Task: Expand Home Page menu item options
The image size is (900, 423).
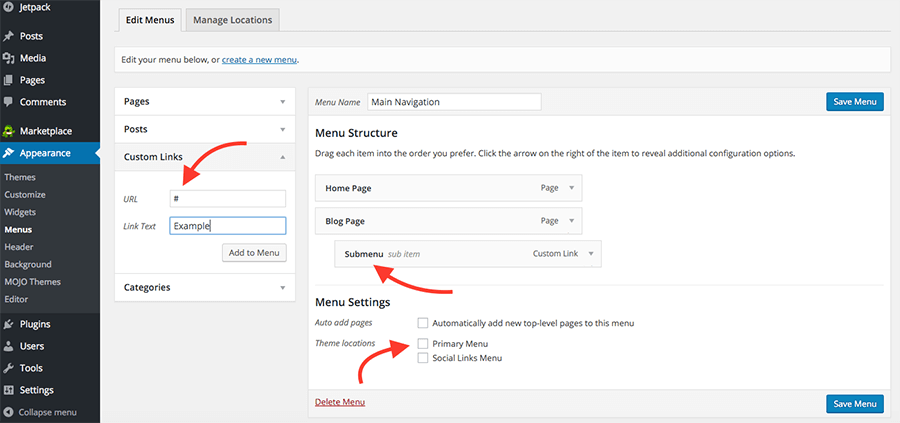Action: pos(571,188)
